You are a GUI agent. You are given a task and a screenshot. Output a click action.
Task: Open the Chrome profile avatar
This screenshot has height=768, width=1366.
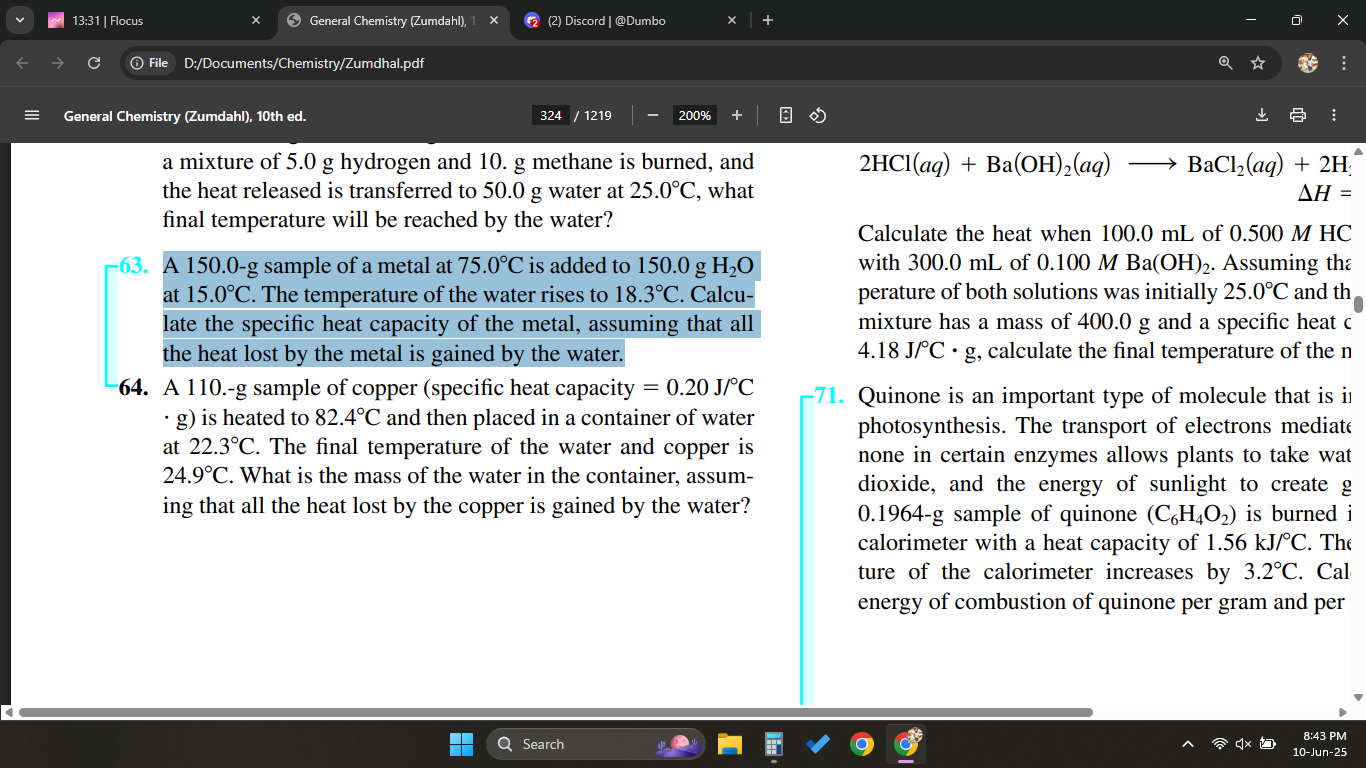pos(1308,63)
